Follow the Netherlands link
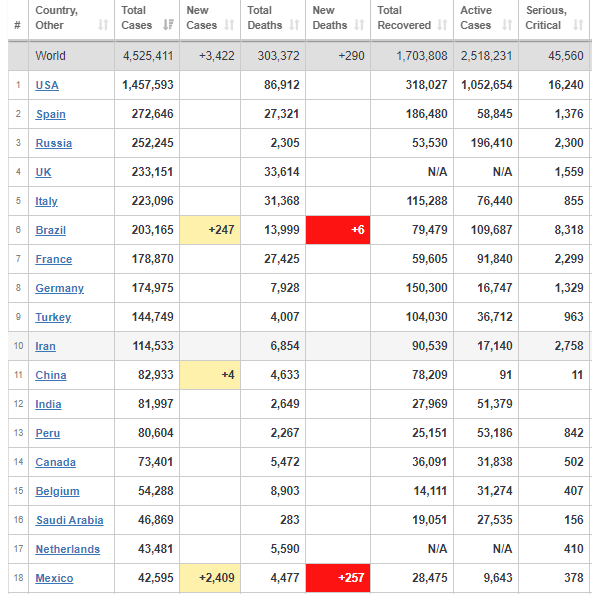592x594 pixels. pyautogui.click(x=67, y=549)
